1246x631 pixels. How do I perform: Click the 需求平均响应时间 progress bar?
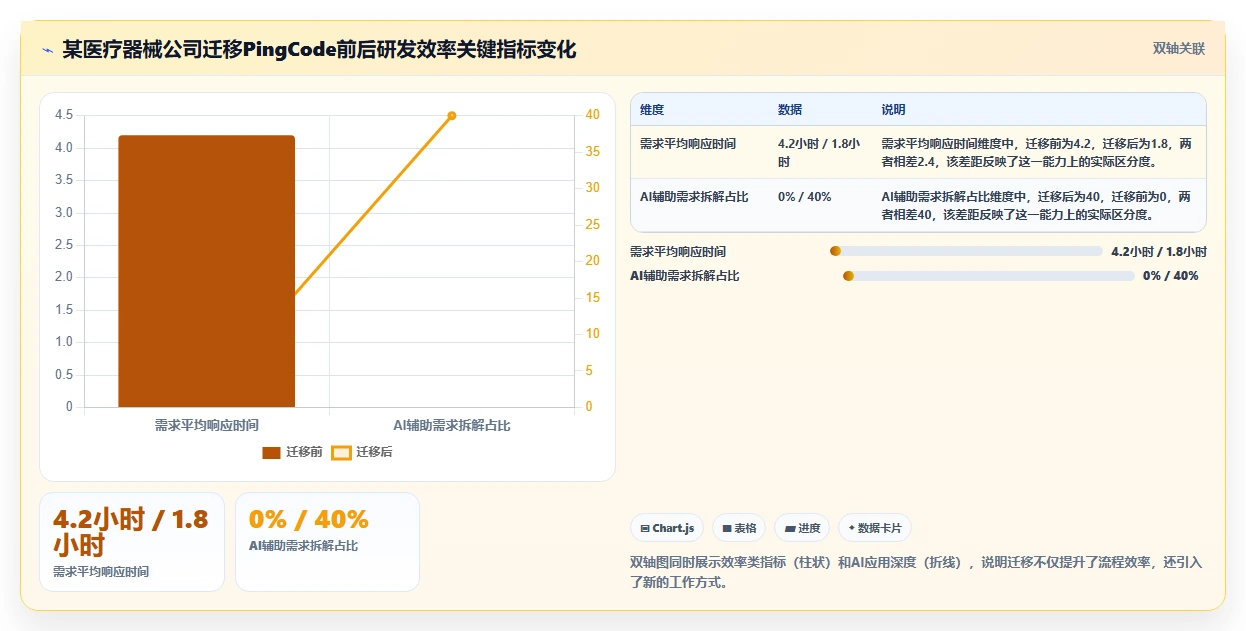pyautogui.click(x=966, y=252)
